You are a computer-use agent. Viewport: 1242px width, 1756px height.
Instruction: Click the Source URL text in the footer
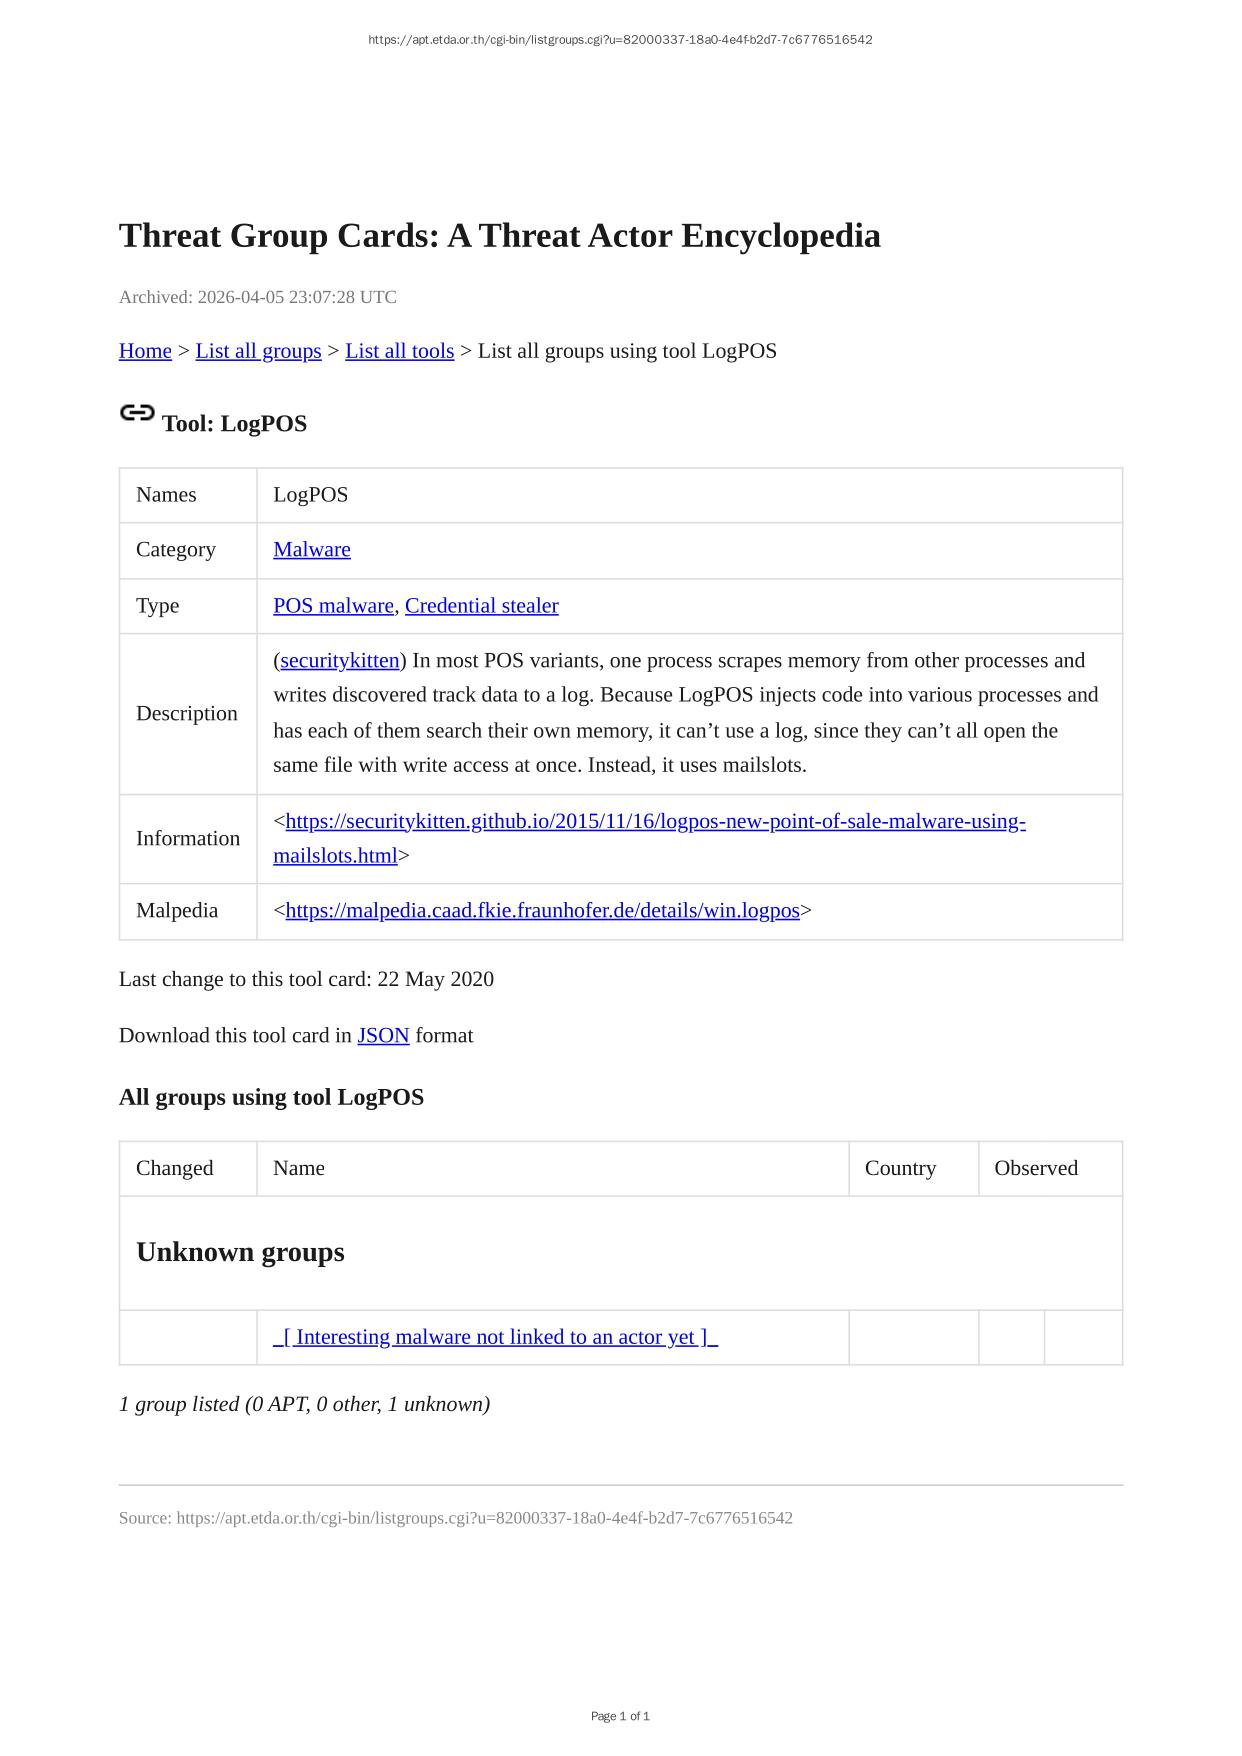click(484, 1518)
